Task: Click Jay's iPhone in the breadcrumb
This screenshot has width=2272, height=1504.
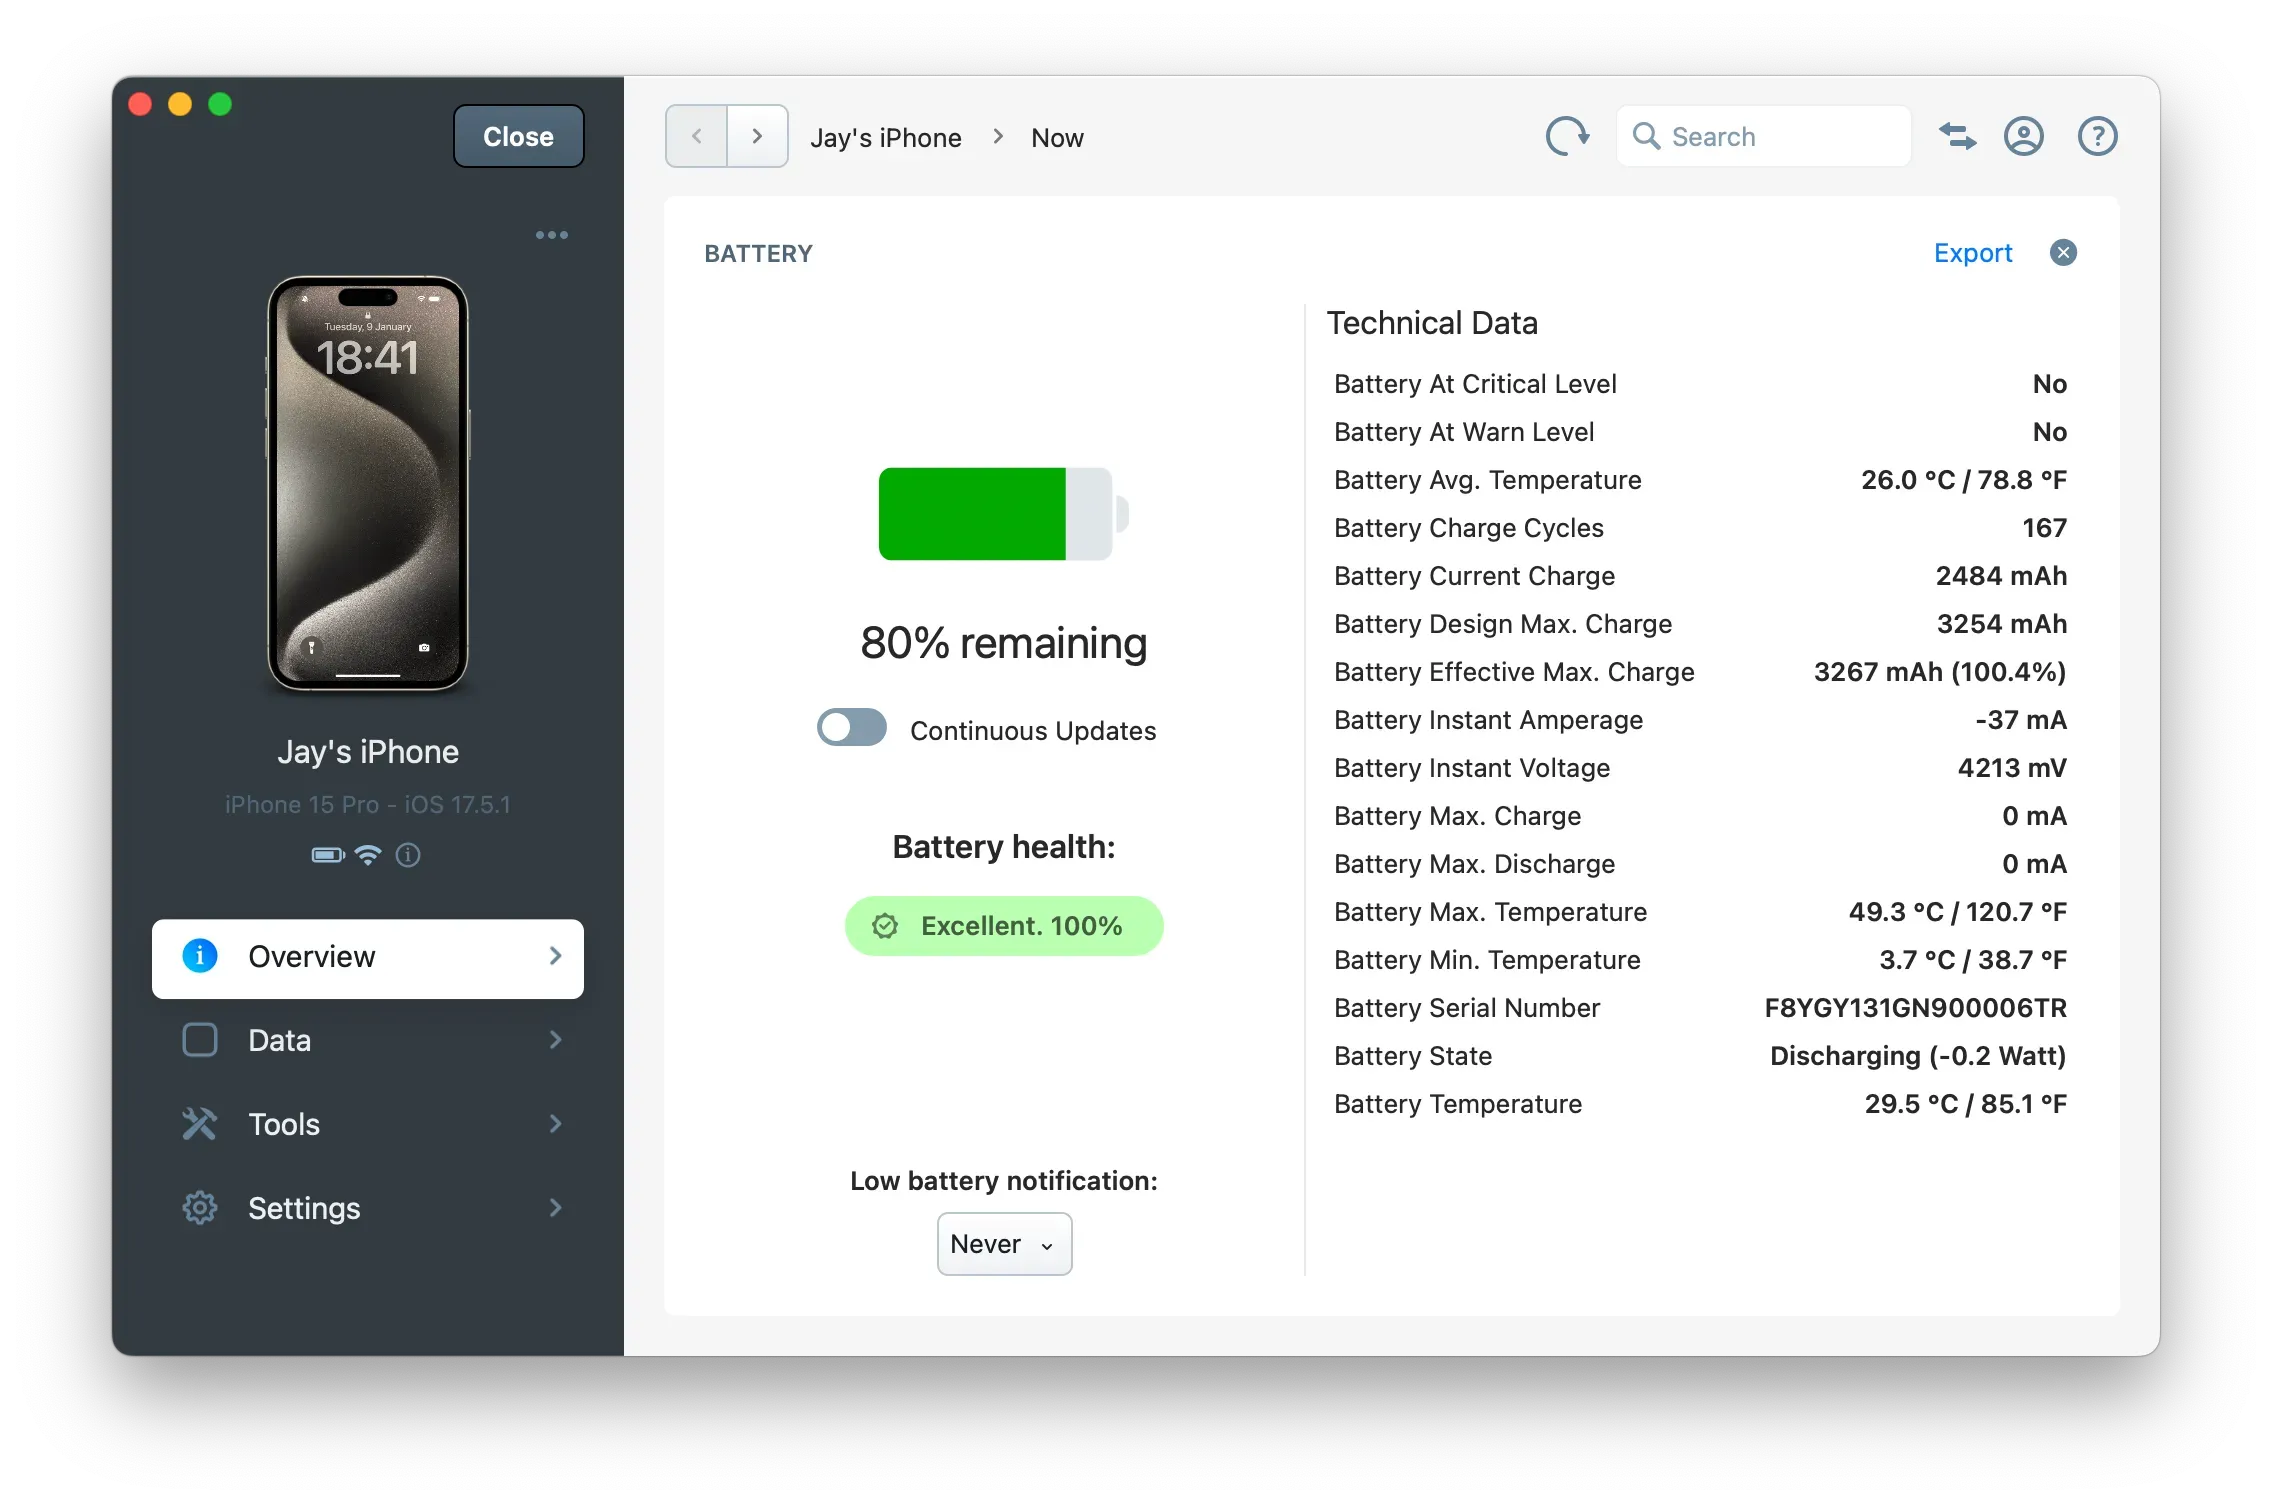Action: click(885, 137)
